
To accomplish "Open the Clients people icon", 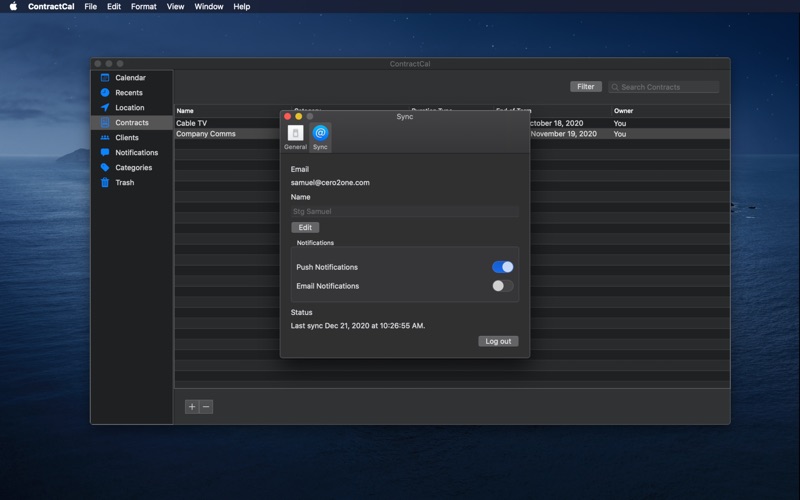I will [x=105, y=137].
